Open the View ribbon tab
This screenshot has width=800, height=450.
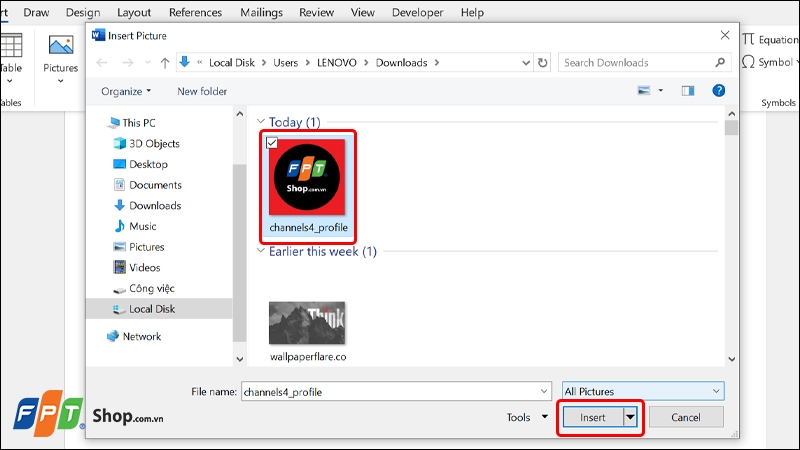pyautogui.click(x=363, y=12)
